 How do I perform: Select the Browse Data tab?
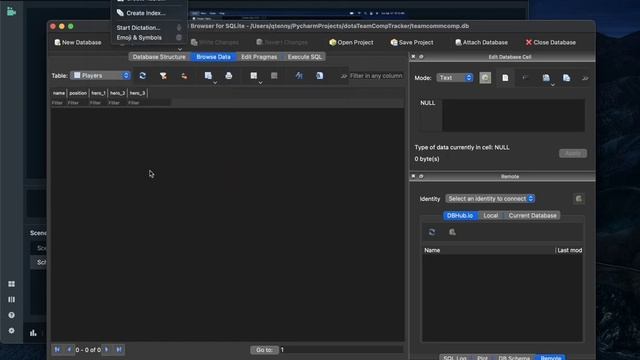(213, 57)
